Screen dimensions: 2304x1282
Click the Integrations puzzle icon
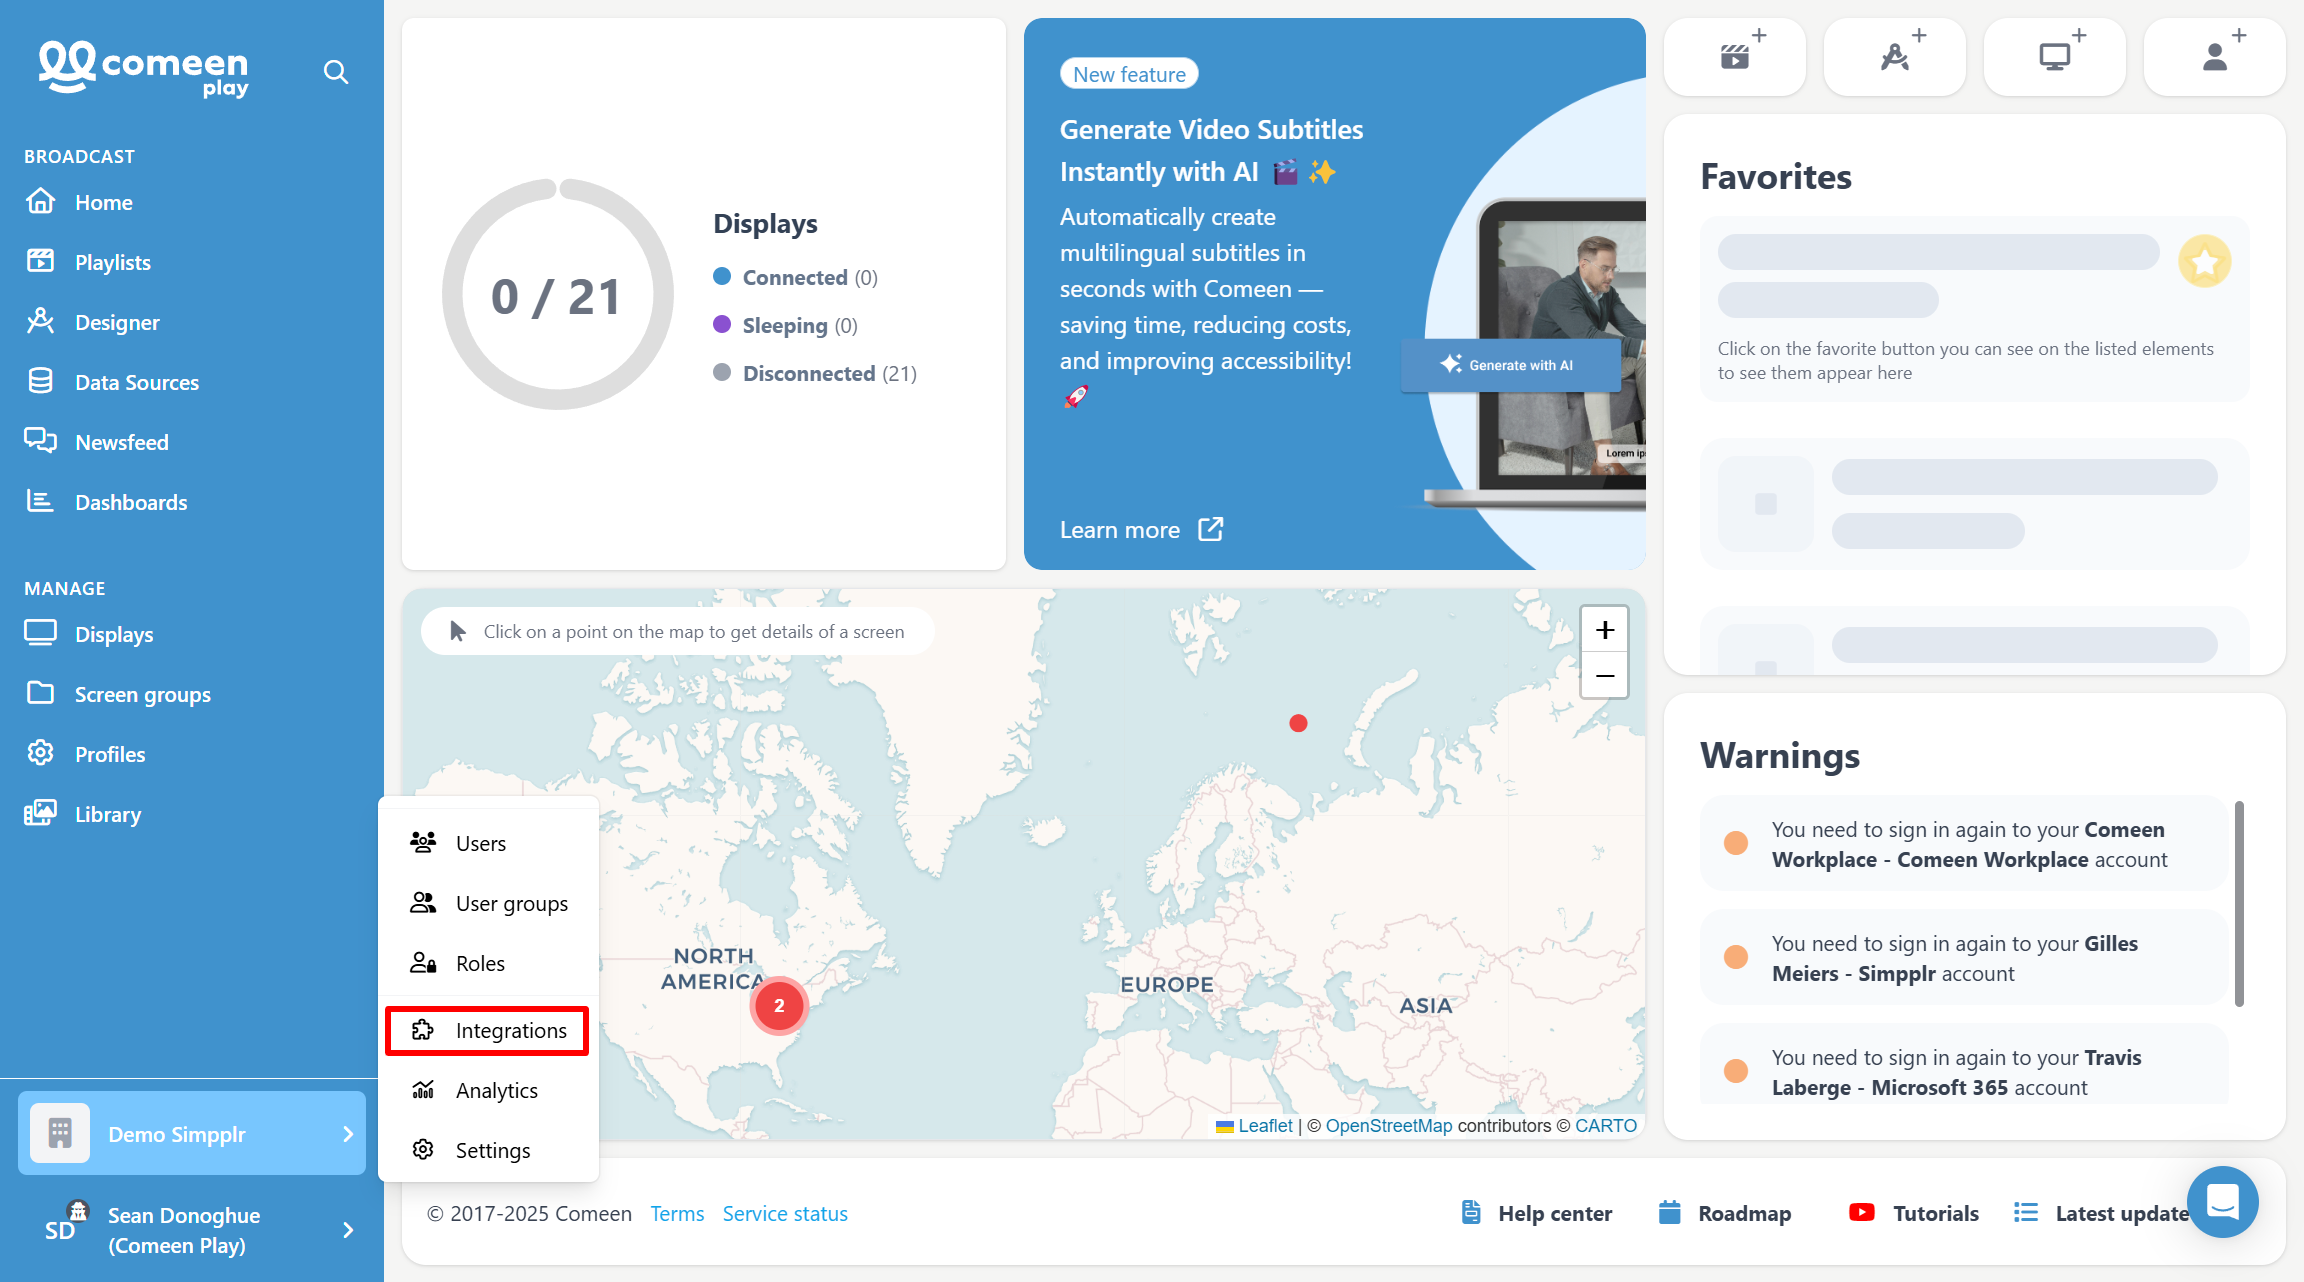click(423, 1030)
